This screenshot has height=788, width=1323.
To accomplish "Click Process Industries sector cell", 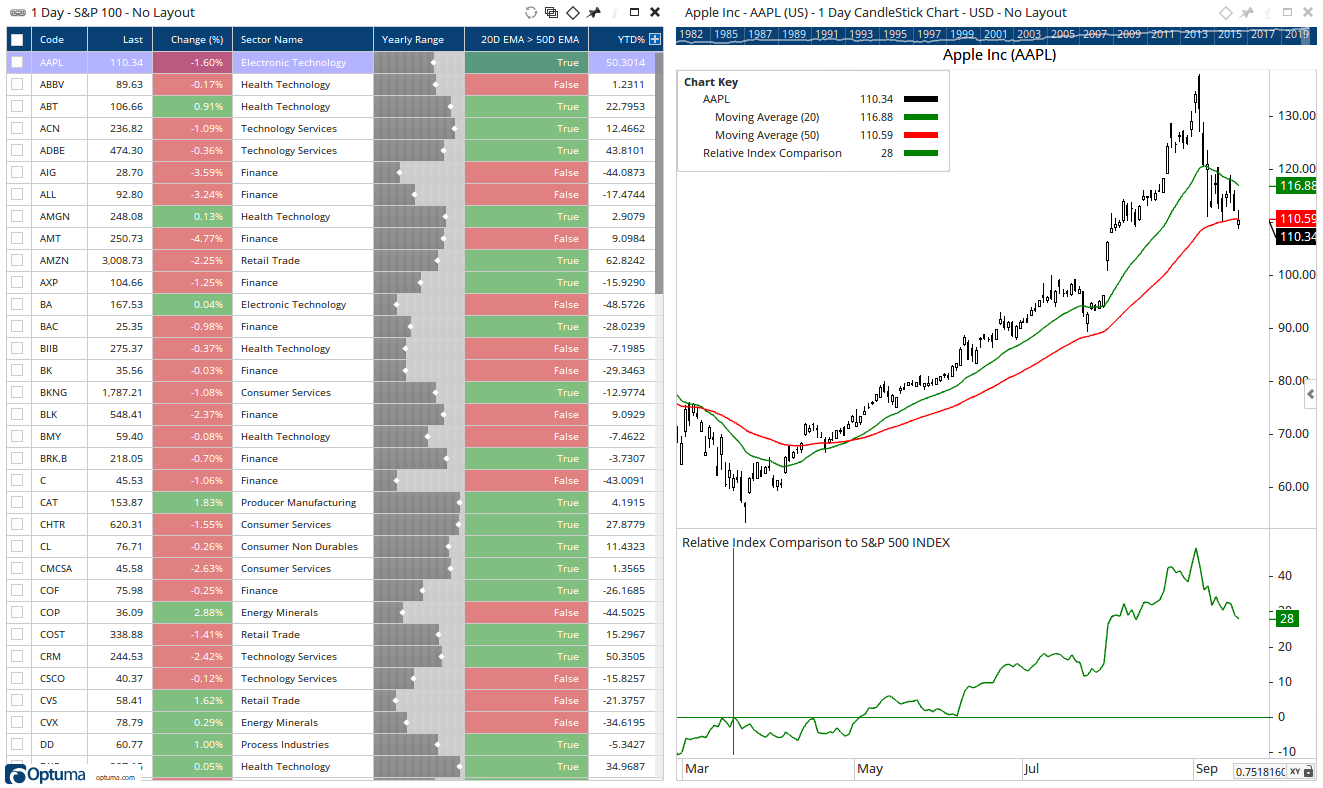I will [x=303, y=744].
